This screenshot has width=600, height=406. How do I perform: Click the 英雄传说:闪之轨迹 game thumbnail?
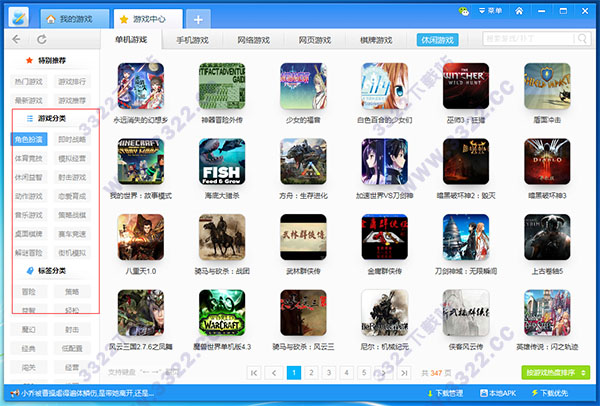coord(547,313)
